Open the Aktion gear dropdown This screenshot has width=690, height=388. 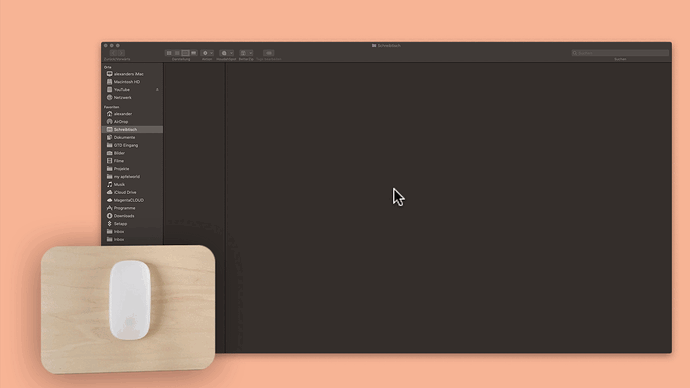point(207,53)
